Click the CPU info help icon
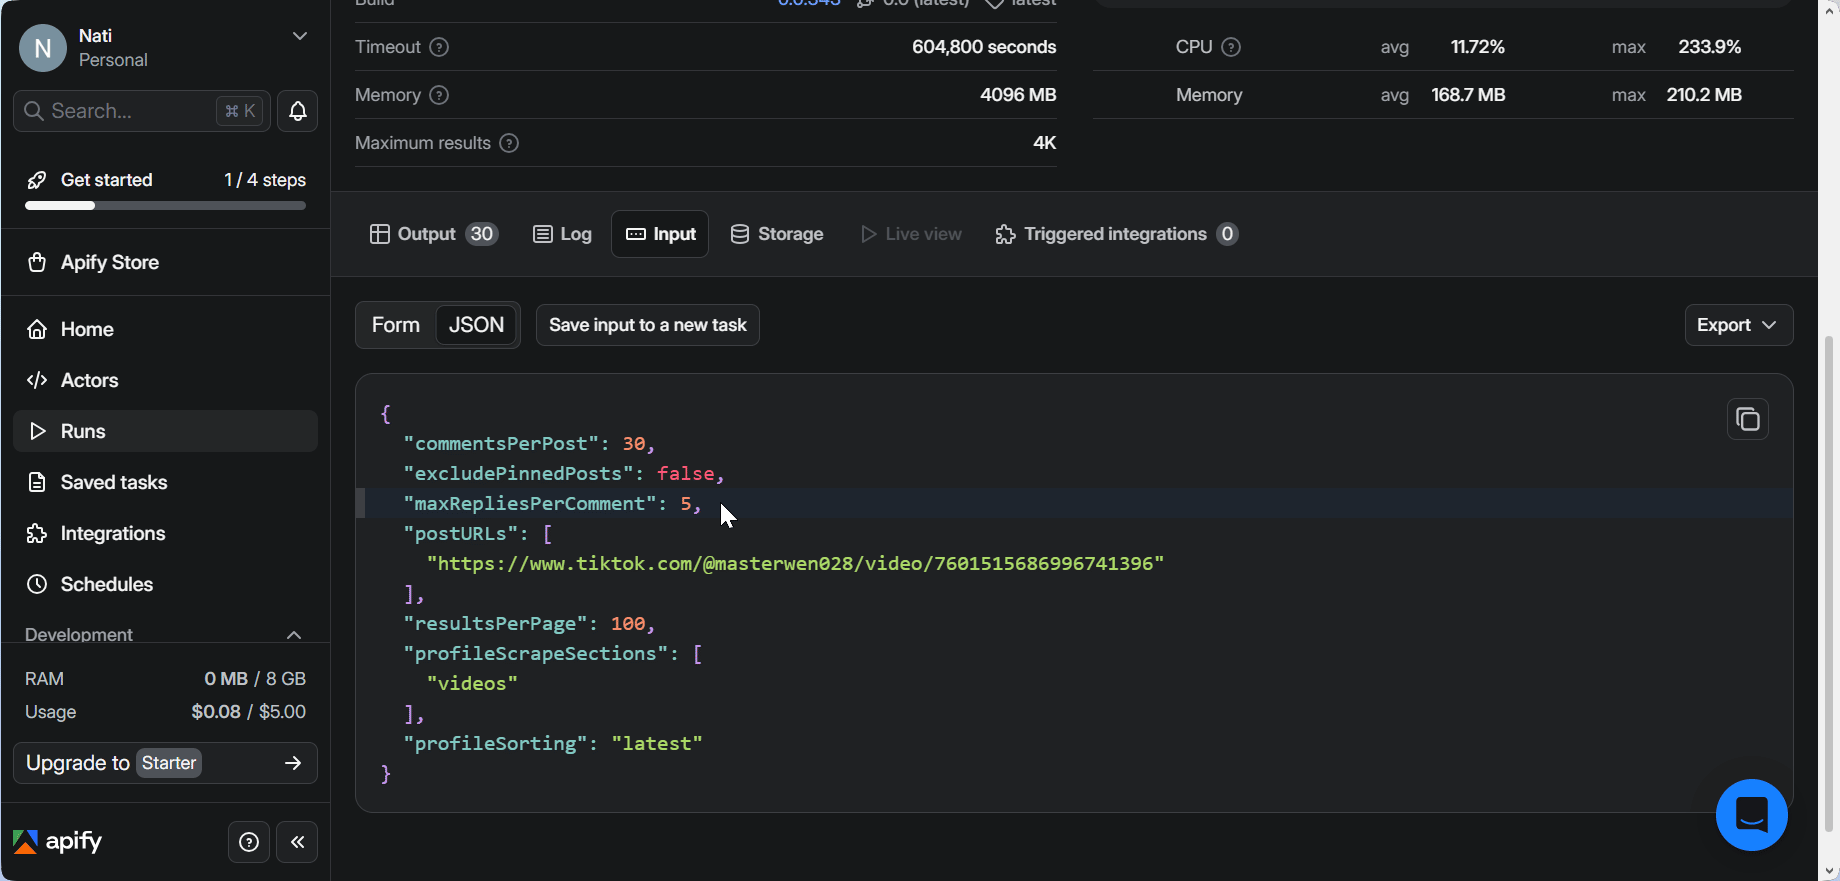 [1231, 47]
